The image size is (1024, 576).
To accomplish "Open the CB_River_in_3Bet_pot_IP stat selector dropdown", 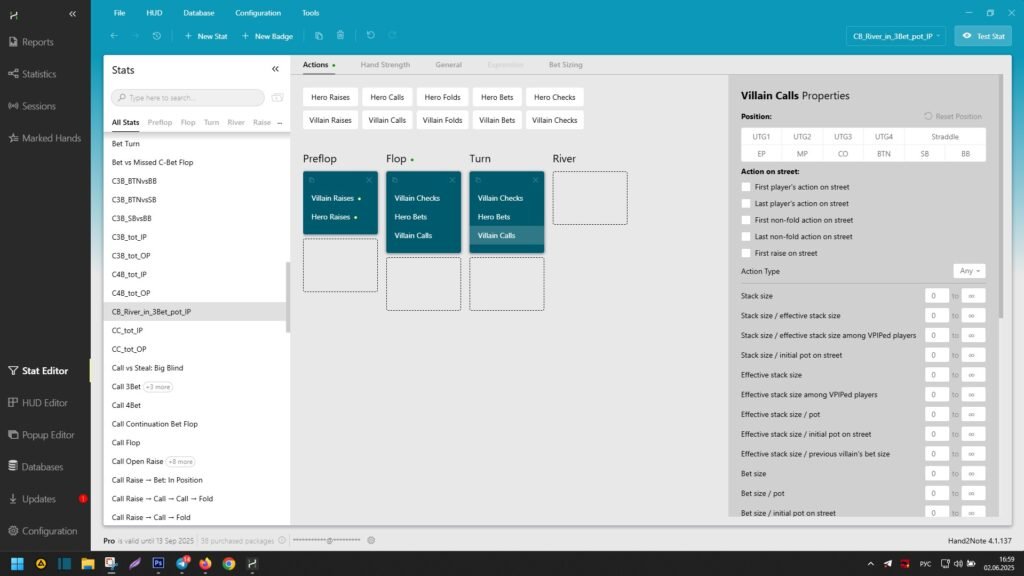I will (x=896, y=36).
